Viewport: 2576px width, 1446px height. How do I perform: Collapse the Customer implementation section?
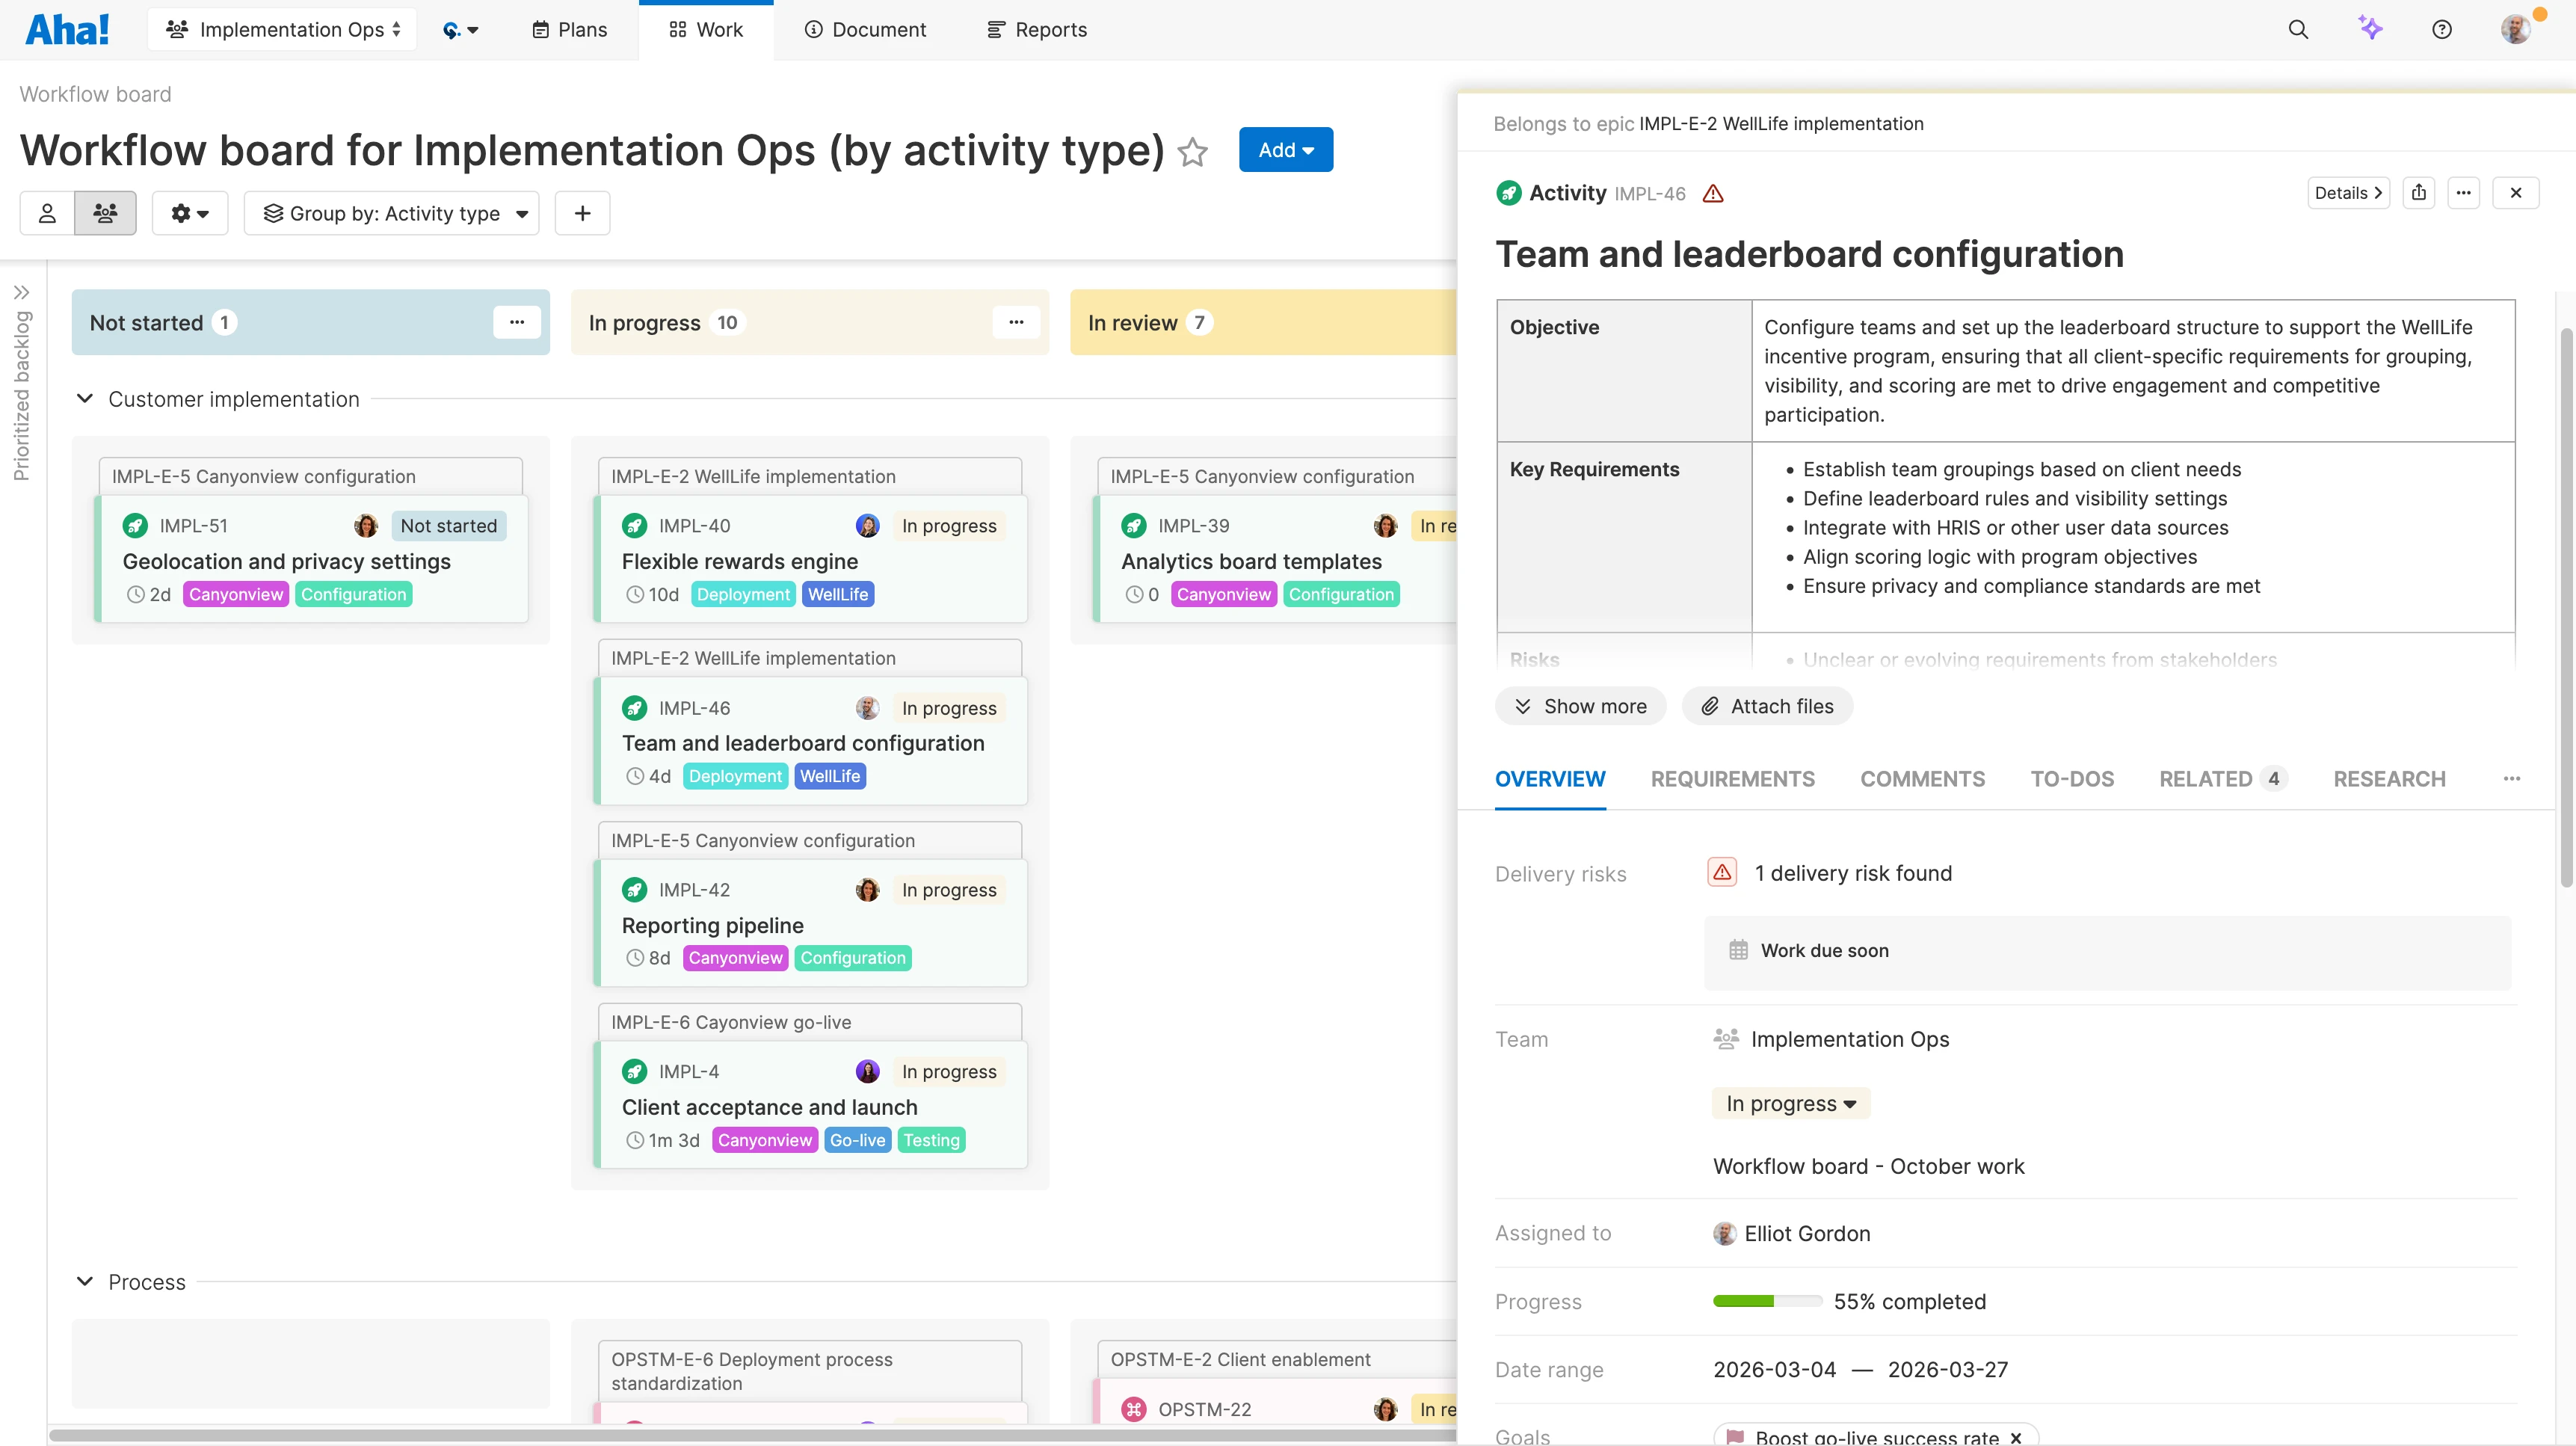pos(84,398)
